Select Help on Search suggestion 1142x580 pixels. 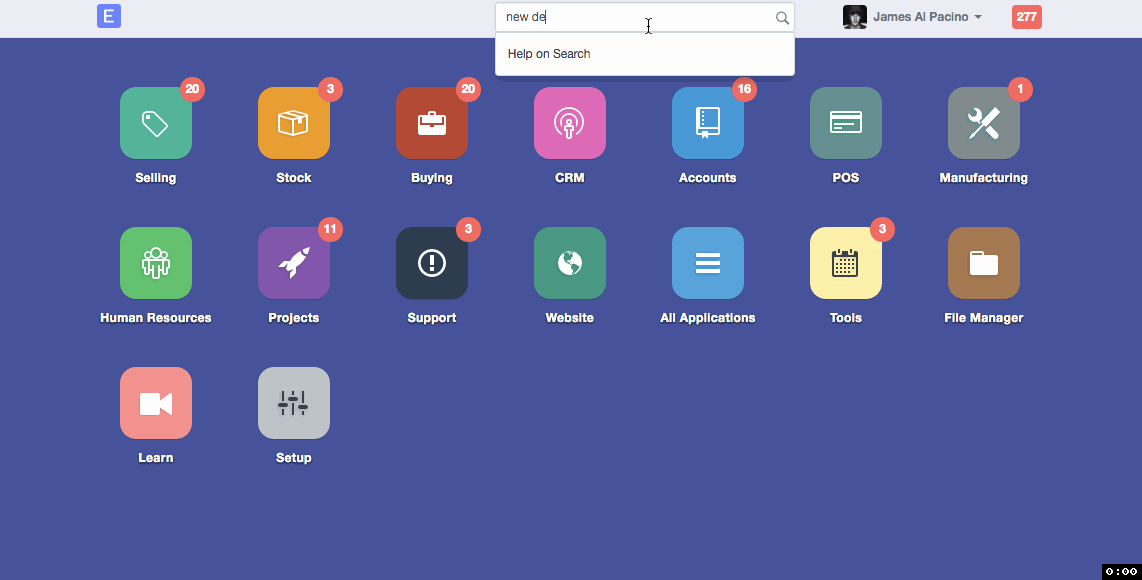pos(549,54)
